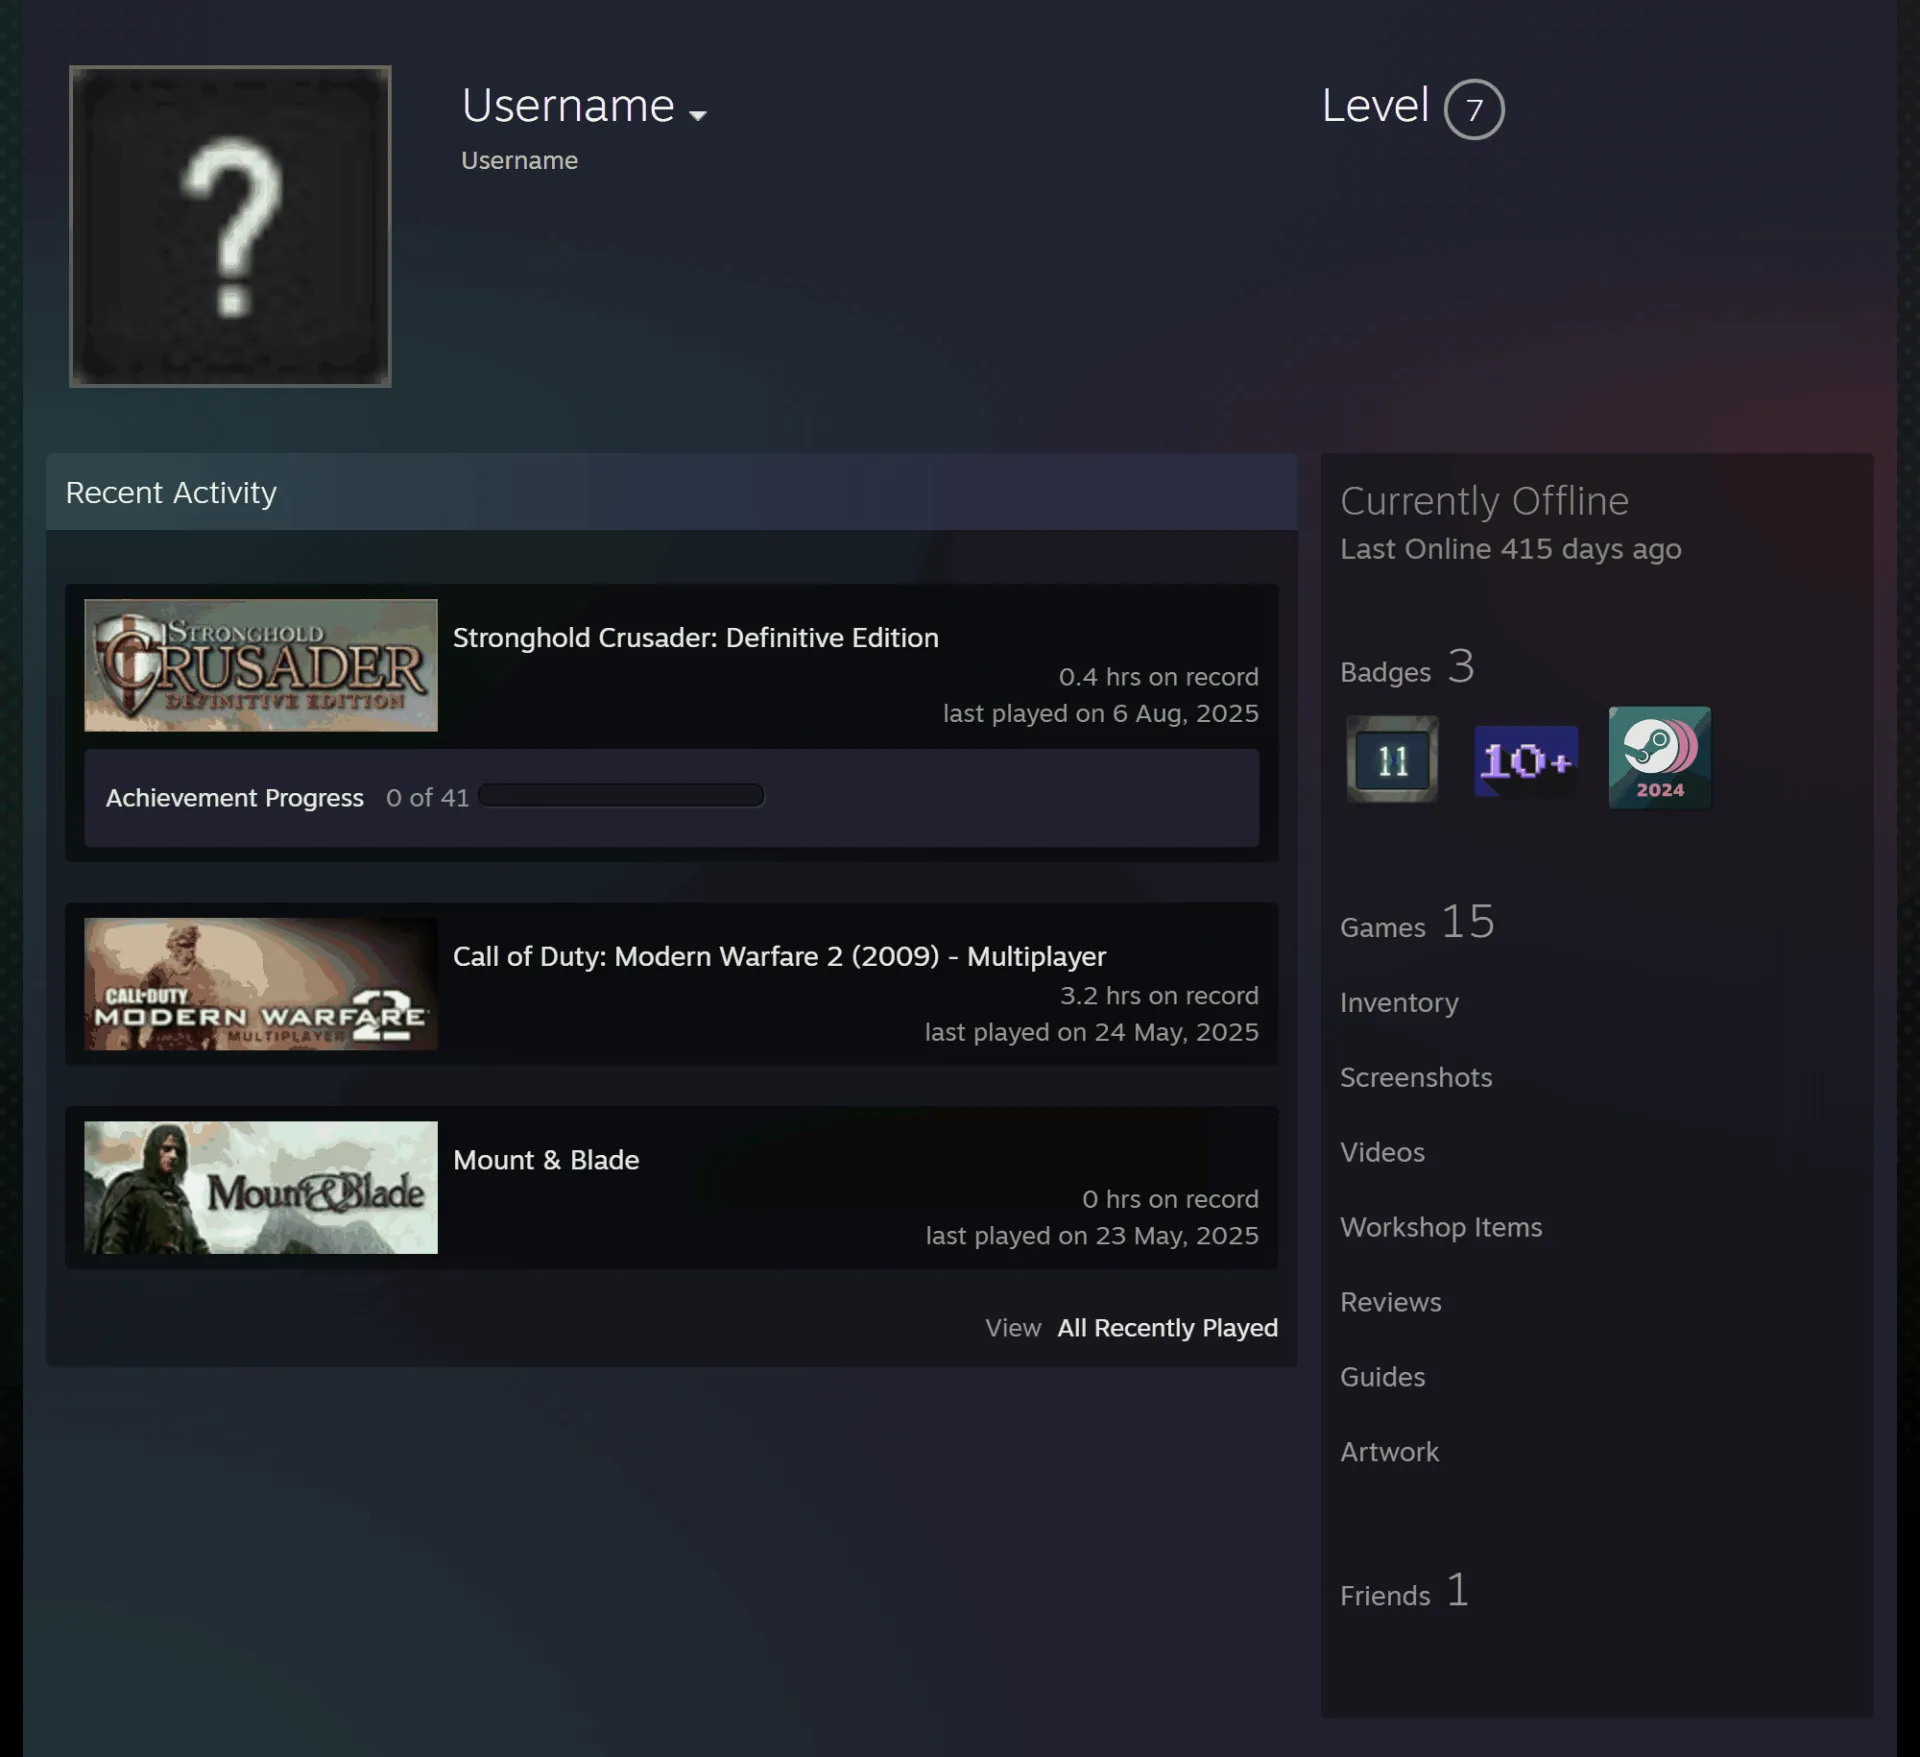
Task: Open Workshop Items
Action: click(x=1441, y=1227)
